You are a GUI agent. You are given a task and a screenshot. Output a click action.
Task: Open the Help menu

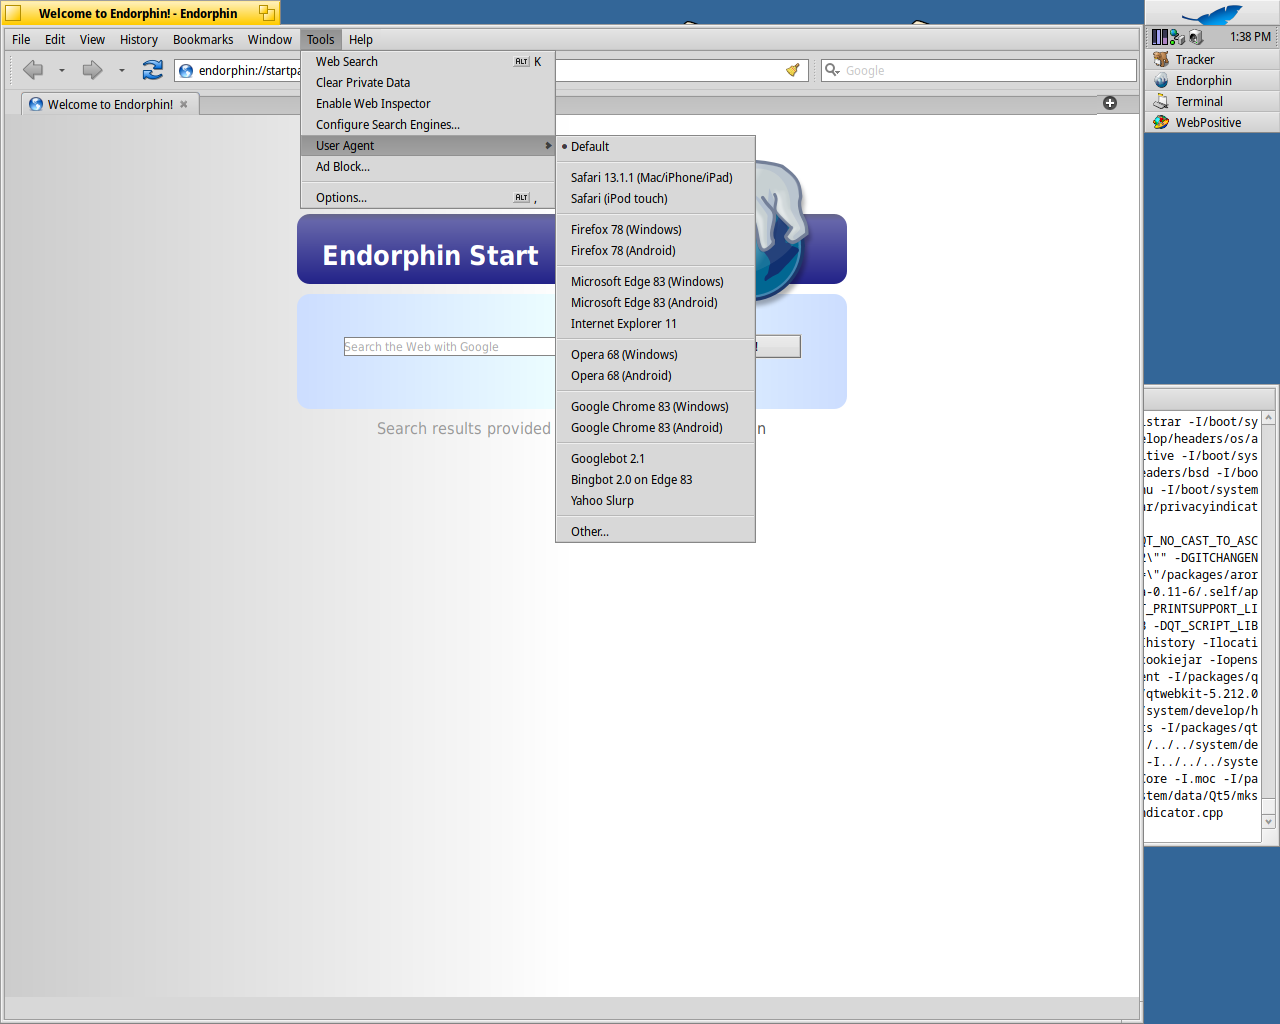click(x=361, y=40)
